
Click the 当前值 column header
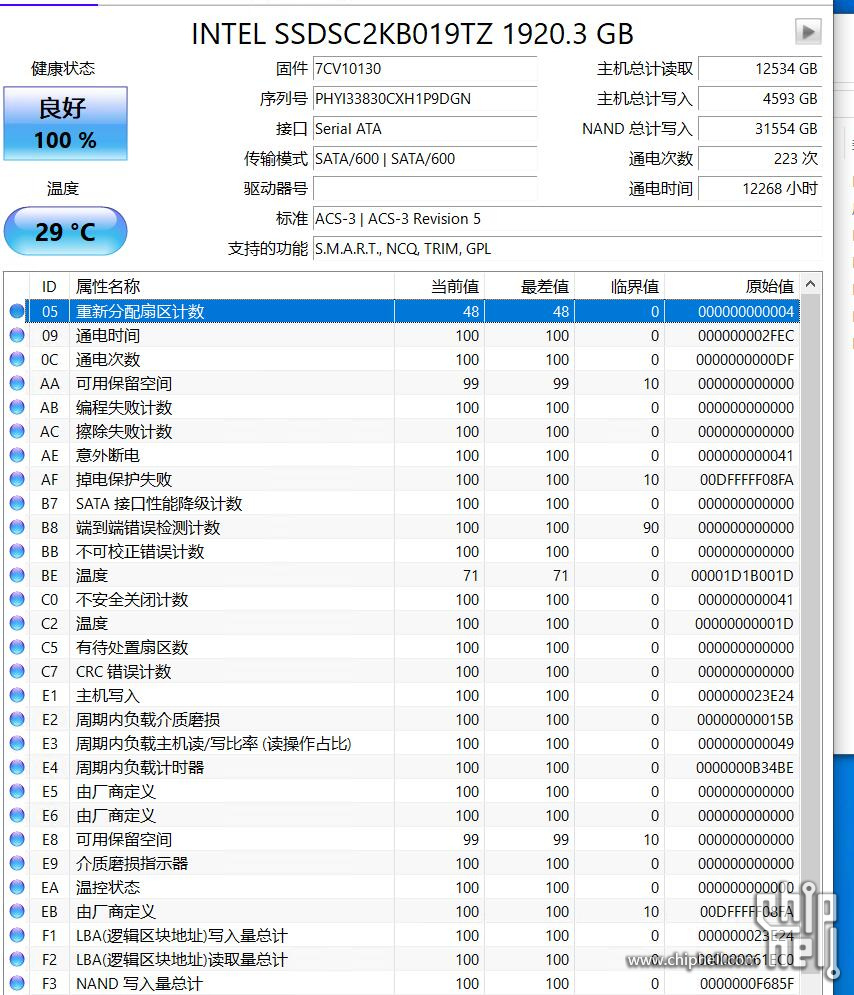(x=454, y=286)
